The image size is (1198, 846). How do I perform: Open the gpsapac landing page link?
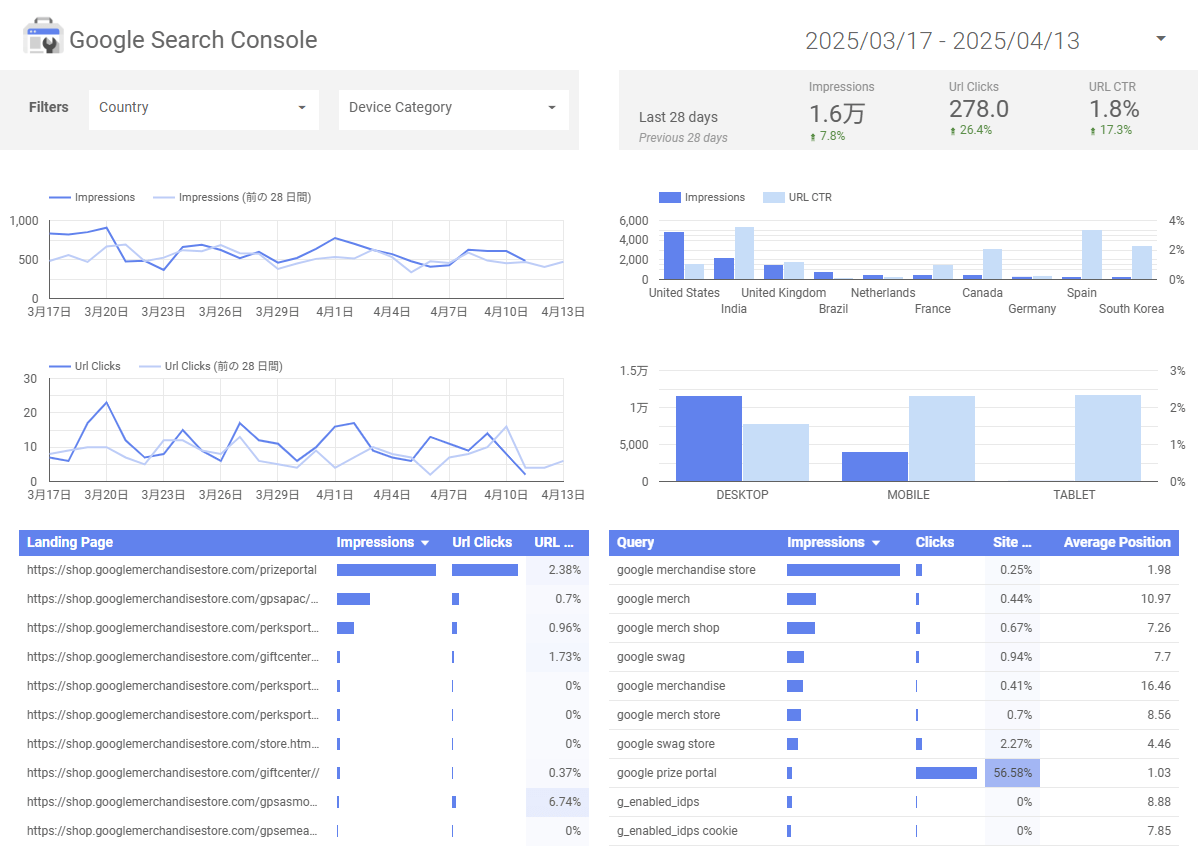click(173, 599)
